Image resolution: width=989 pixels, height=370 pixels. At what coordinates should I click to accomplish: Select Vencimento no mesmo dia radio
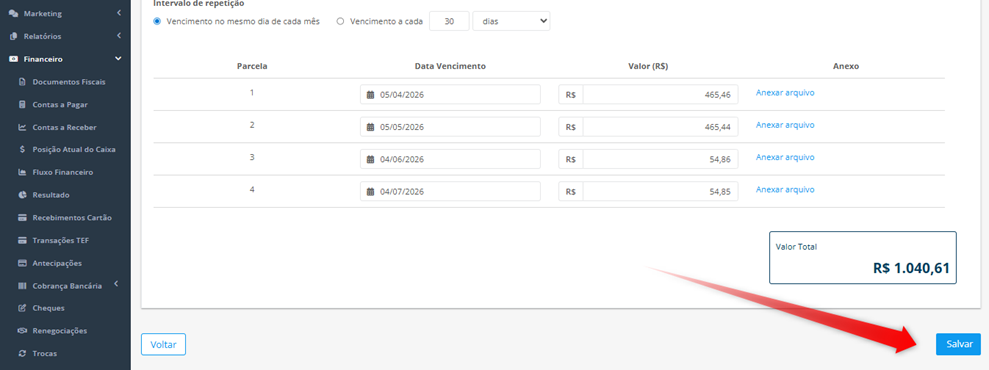(x=157, y=21)
